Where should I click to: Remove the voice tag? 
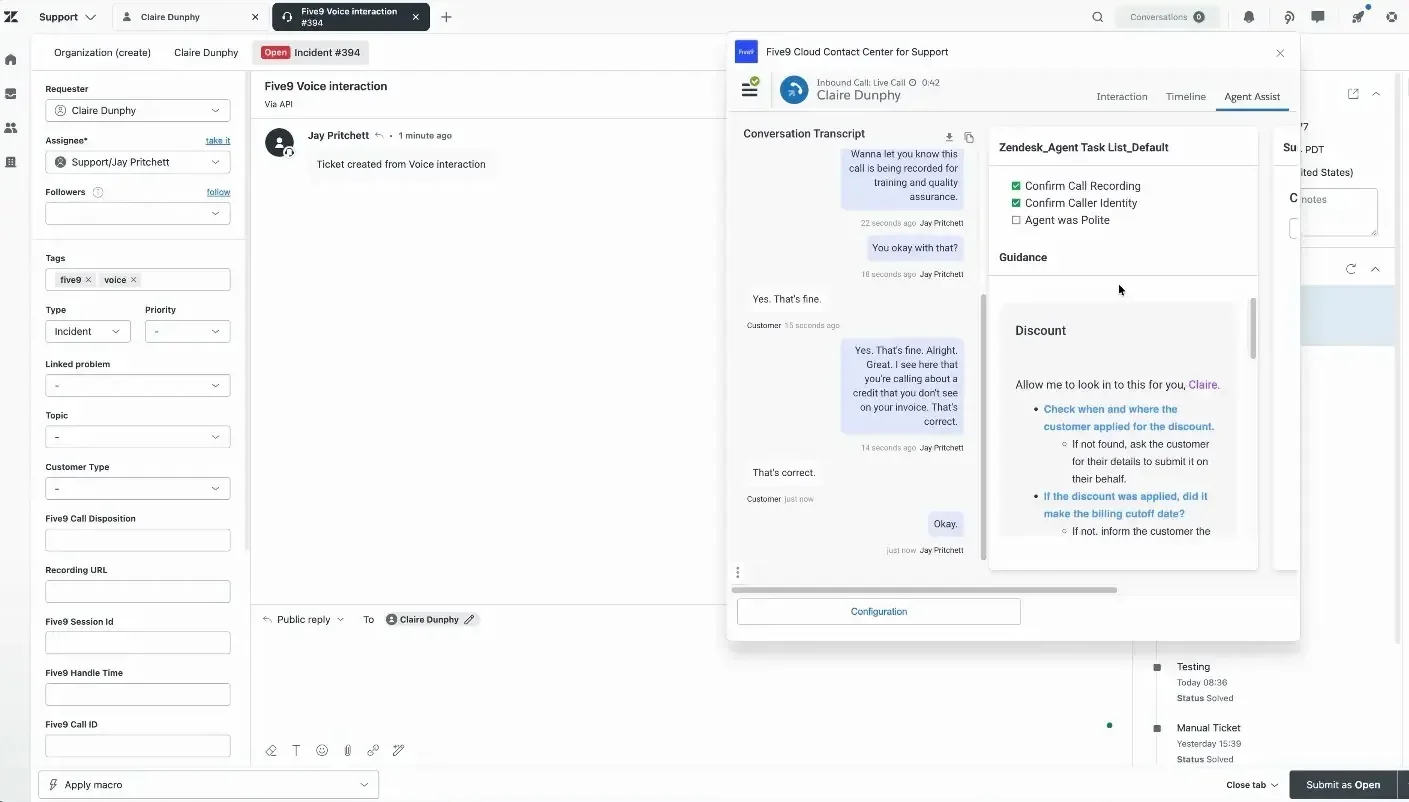[134, 280]
